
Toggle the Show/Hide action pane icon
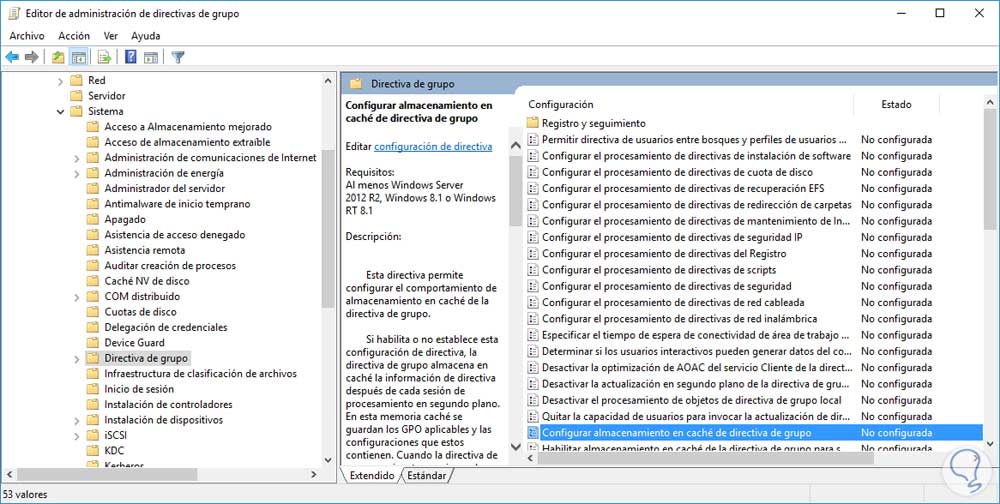click(x=151, y=57)
